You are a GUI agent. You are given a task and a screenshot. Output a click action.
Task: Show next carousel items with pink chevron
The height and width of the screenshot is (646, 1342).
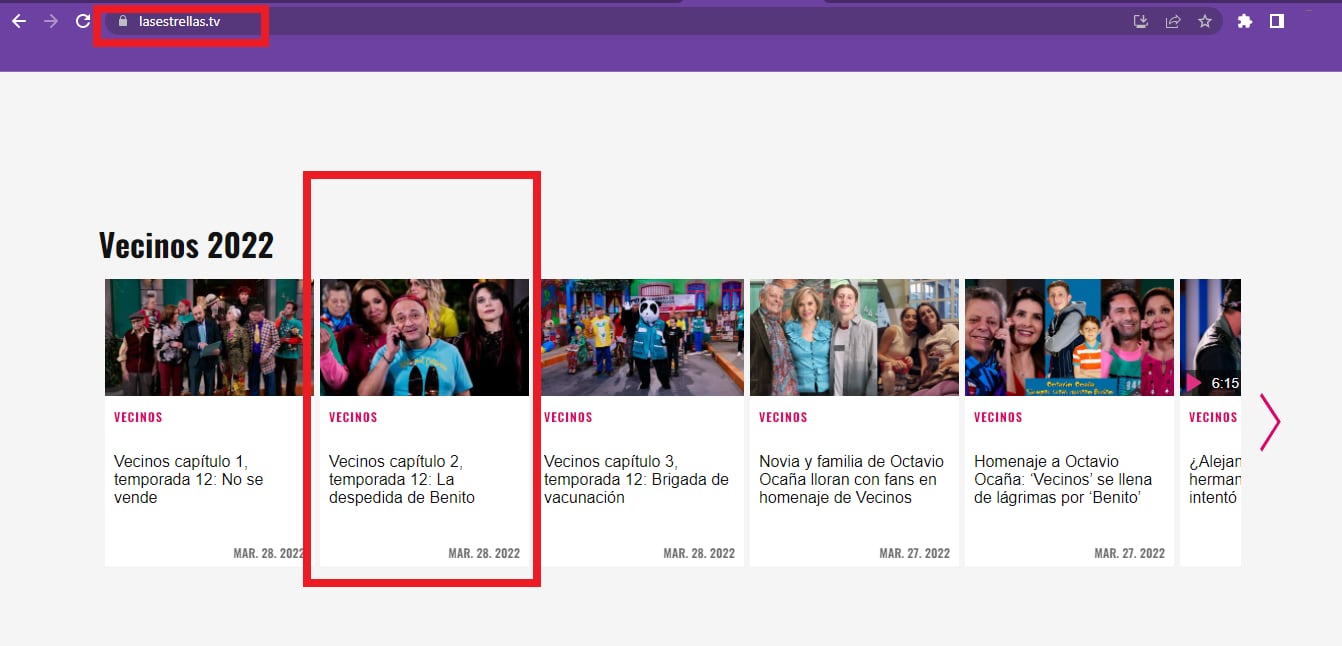click(1269, 422)
